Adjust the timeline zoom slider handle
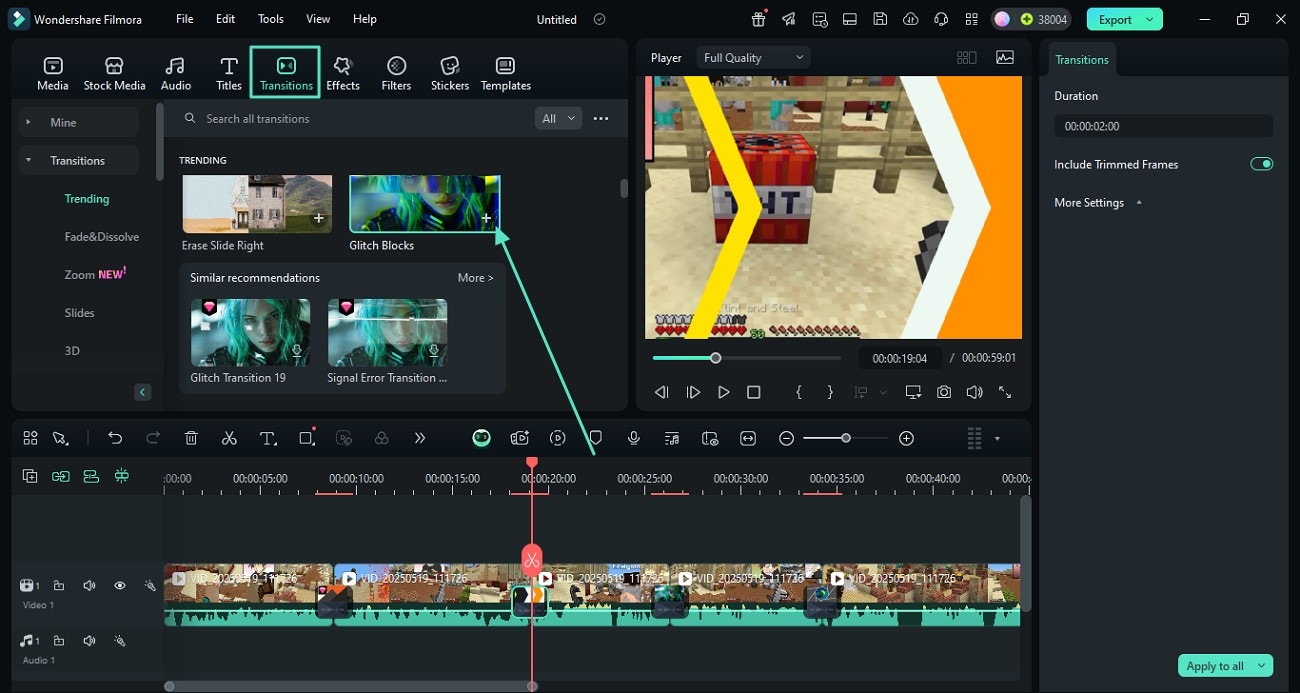 (846, 438)
